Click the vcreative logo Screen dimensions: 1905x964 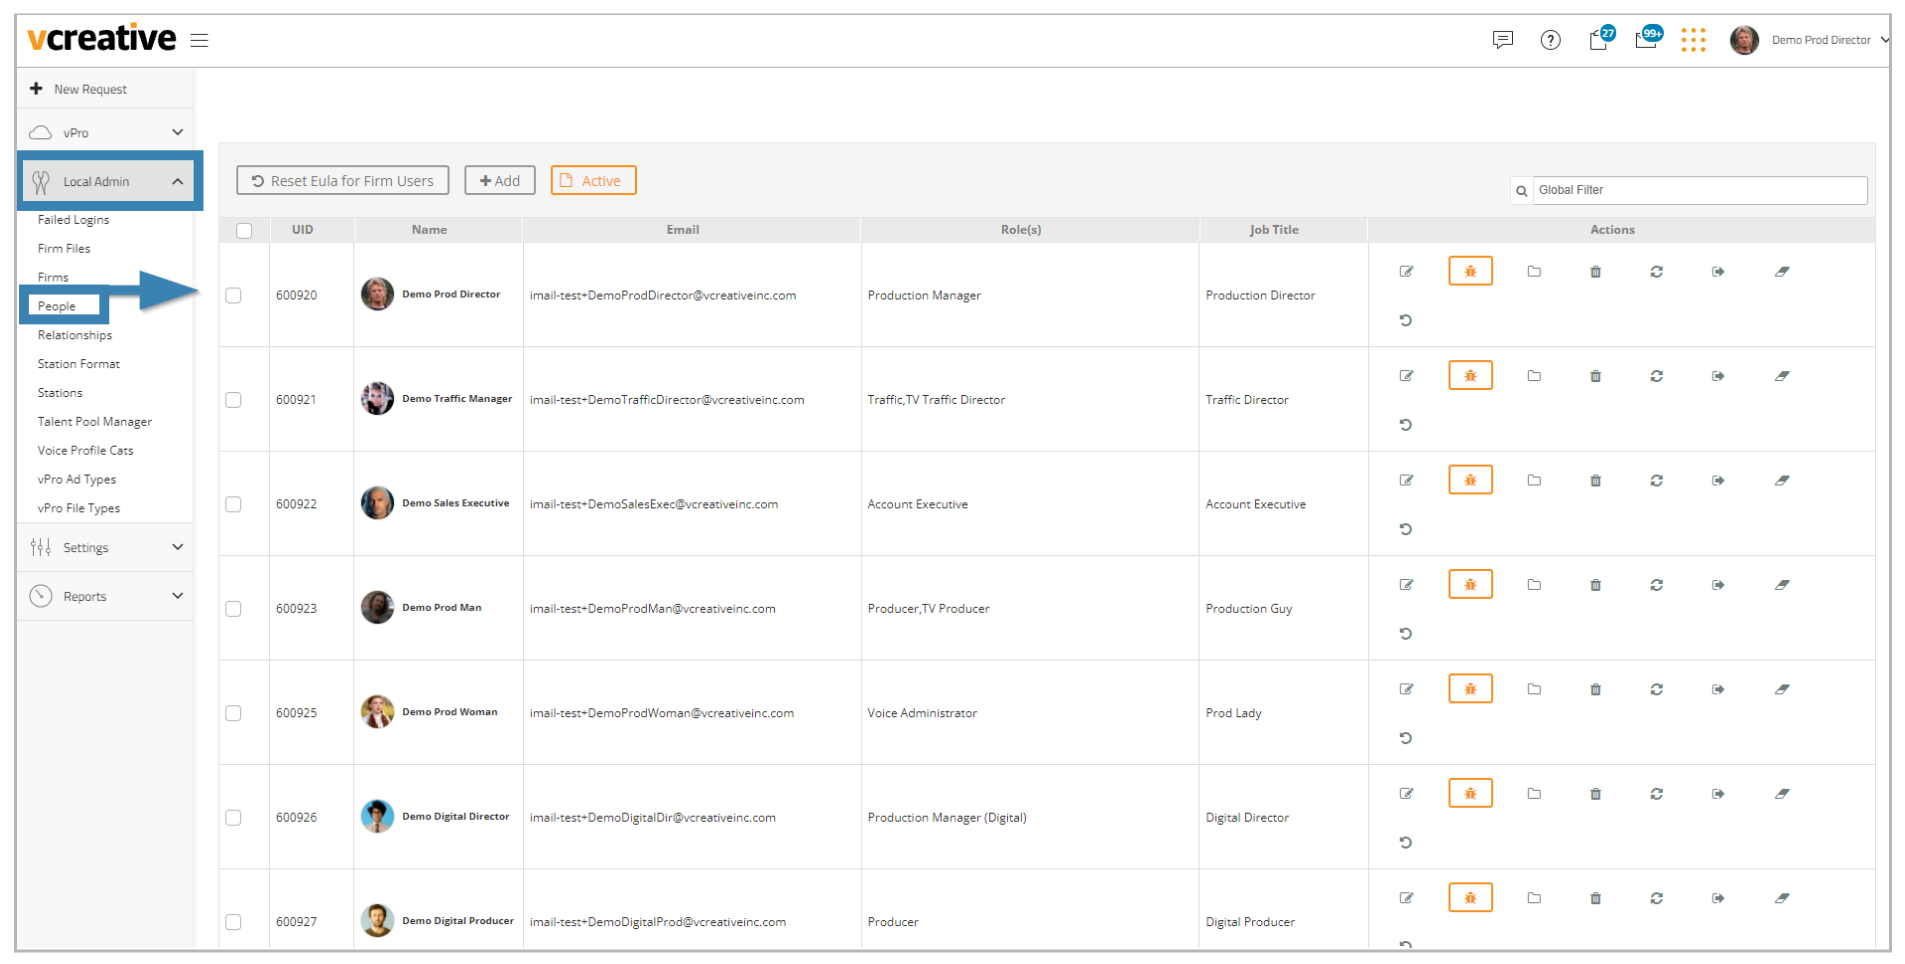101,39
